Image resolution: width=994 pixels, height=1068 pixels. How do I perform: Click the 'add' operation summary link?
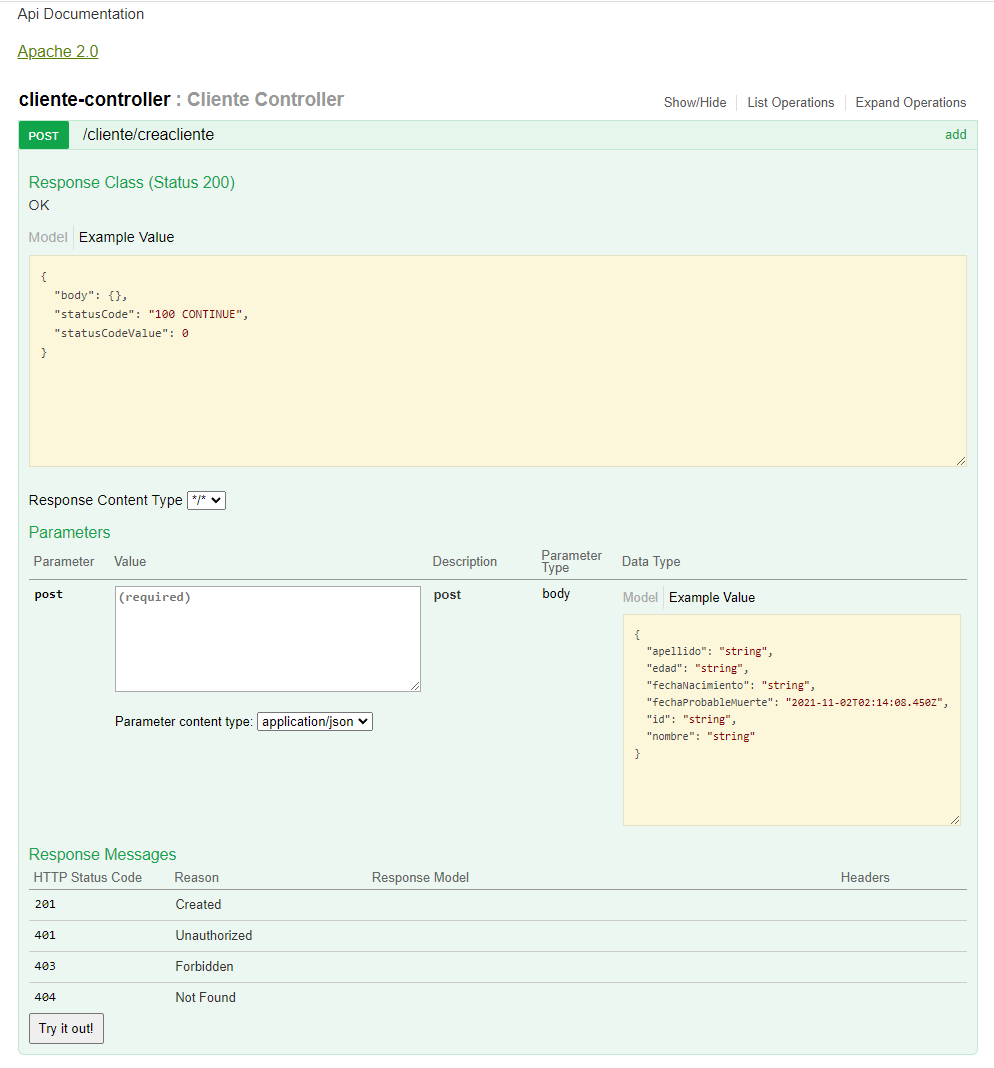[955, 135]
